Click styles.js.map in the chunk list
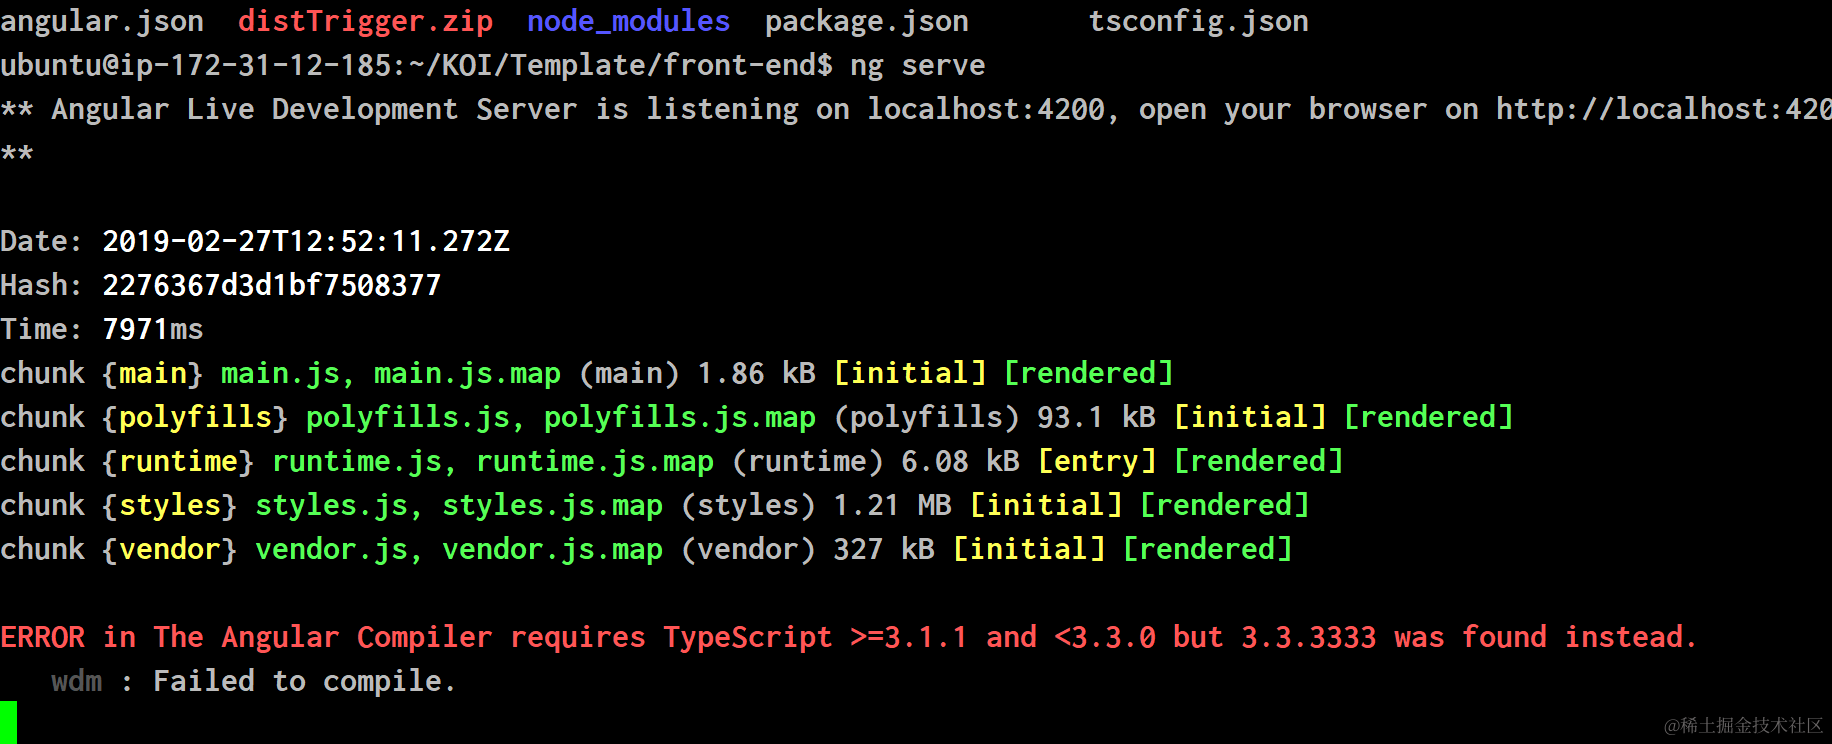The width and height of the screenshot is (1832, 744). pyautogui.click(x=552, y=506)
